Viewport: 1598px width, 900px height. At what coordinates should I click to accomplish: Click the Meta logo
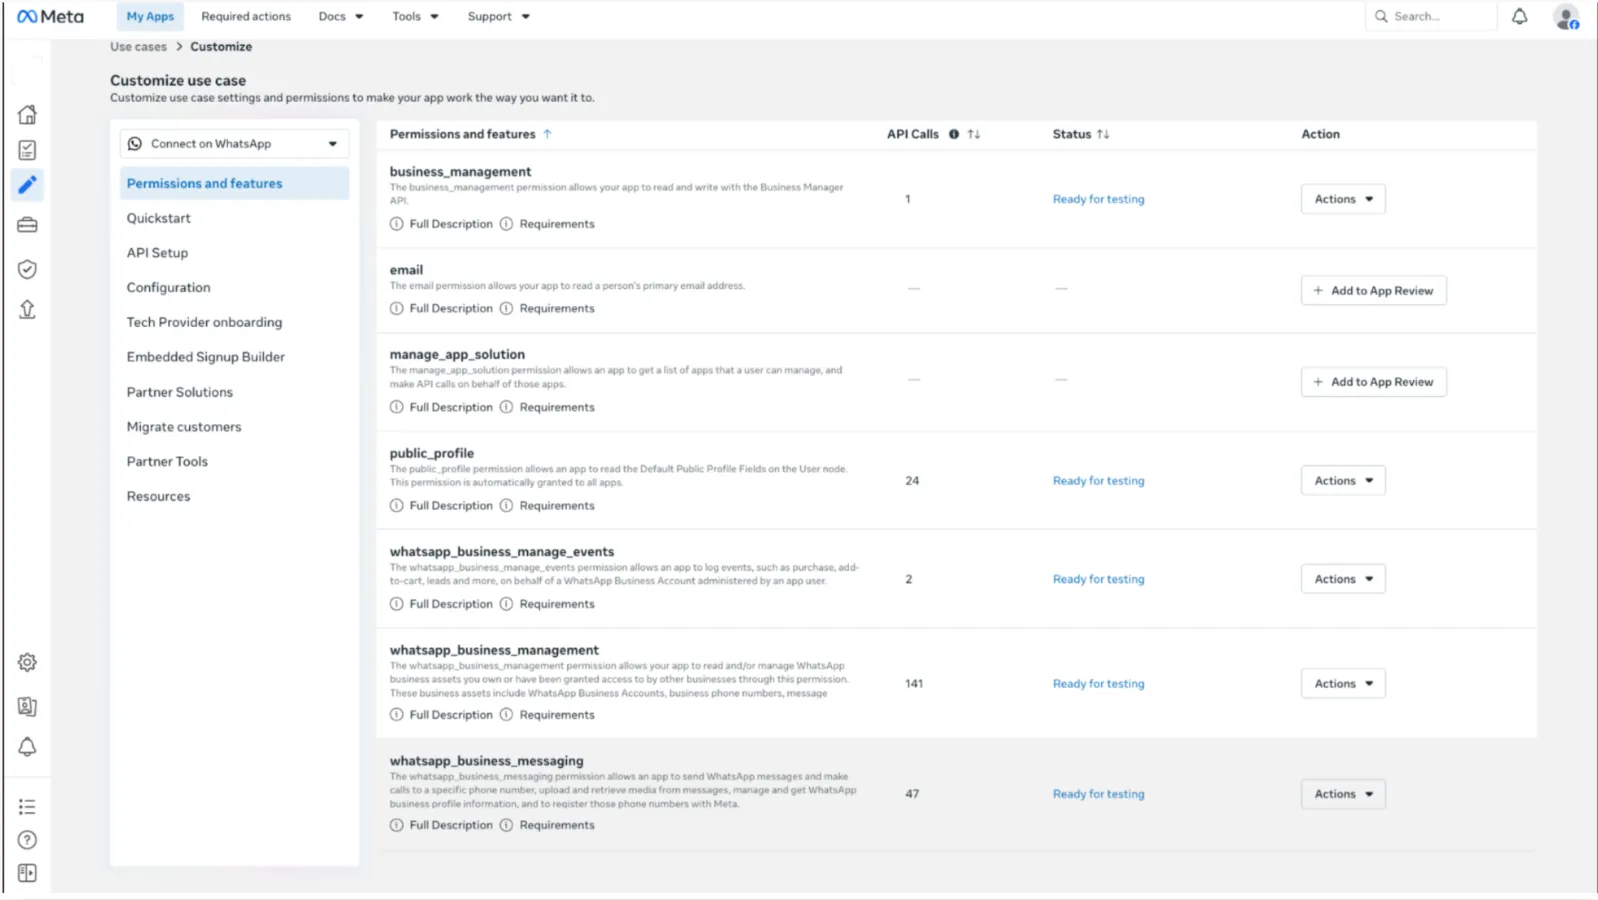50,16
